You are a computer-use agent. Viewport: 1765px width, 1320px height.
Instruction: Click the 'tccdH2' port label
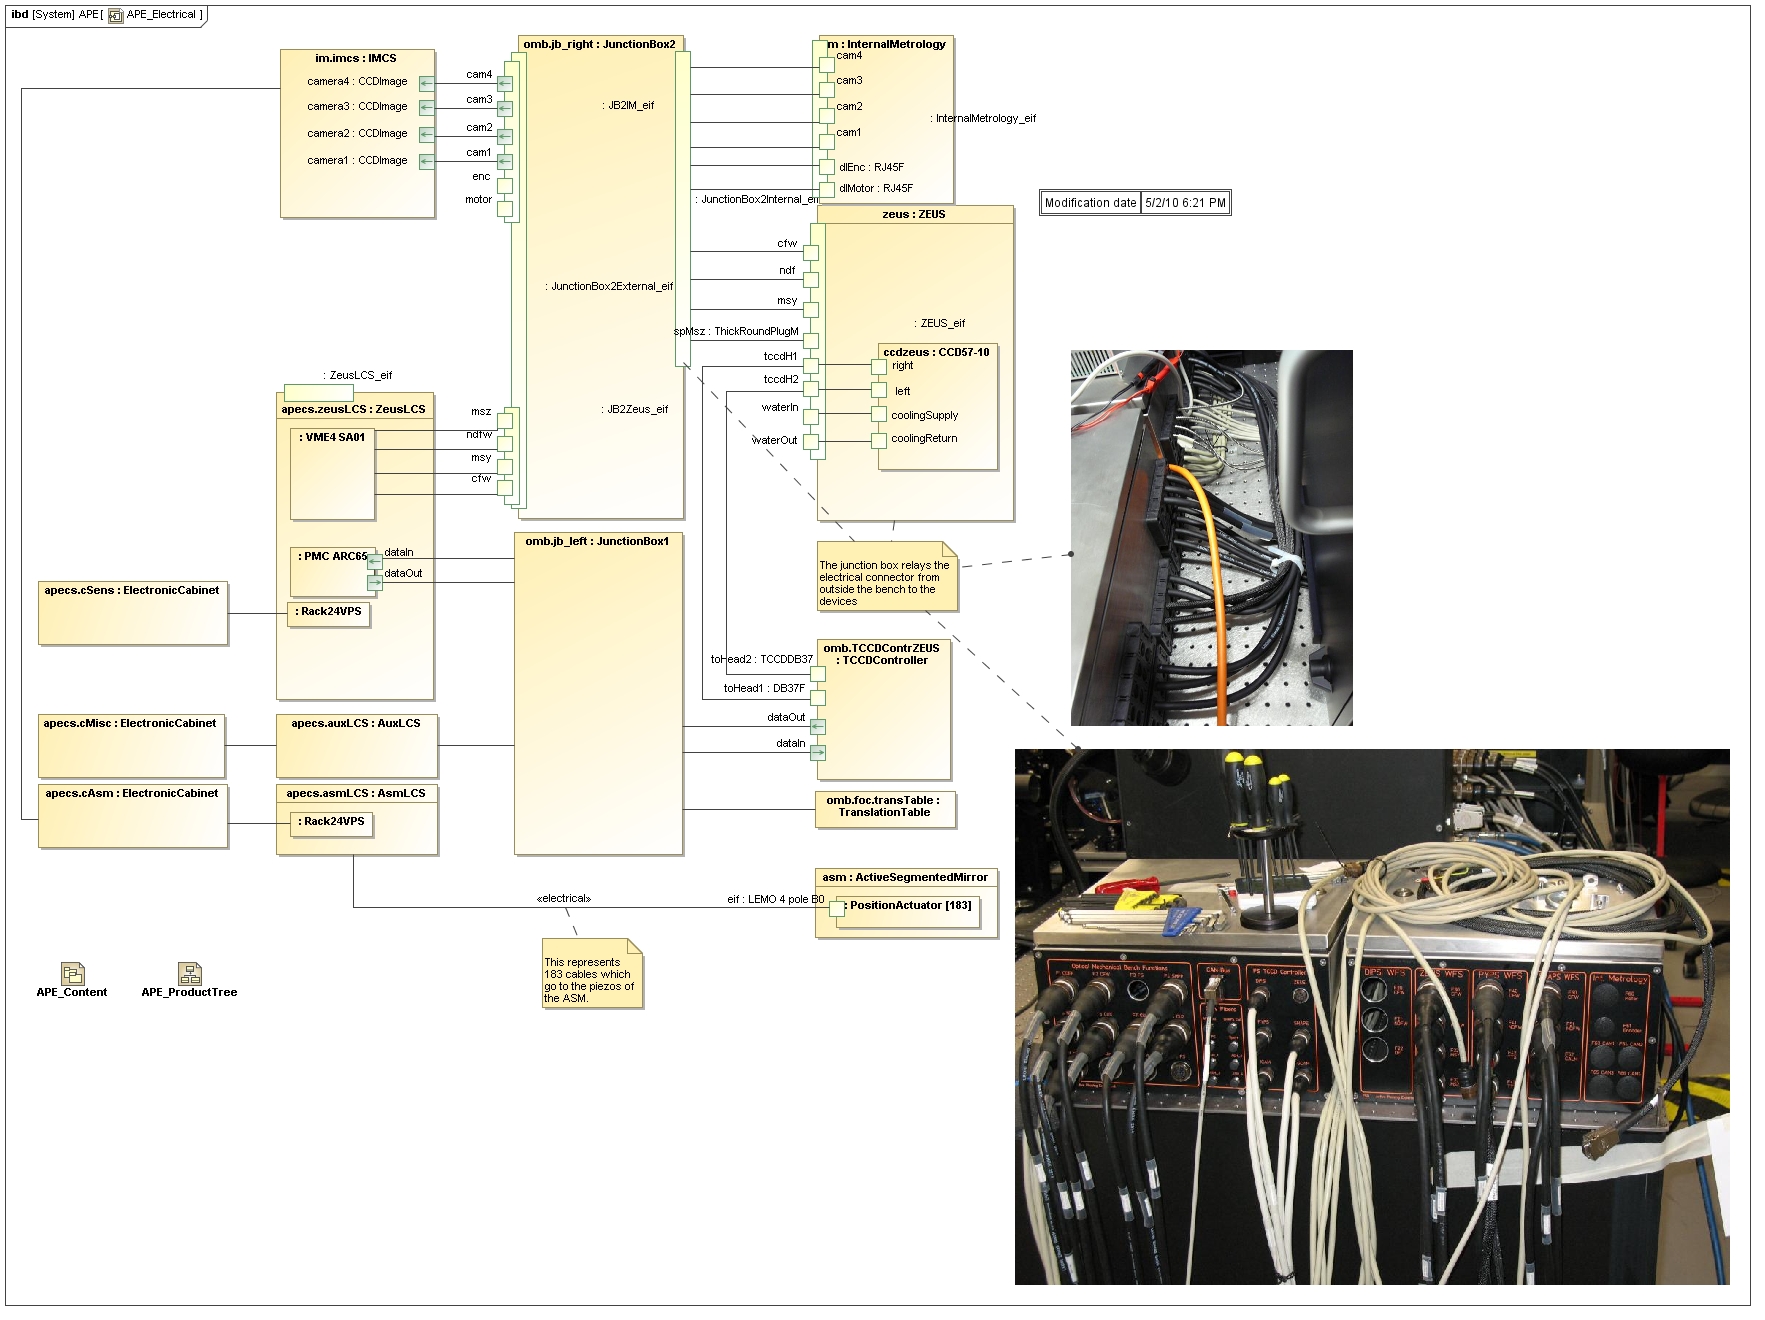781,379
